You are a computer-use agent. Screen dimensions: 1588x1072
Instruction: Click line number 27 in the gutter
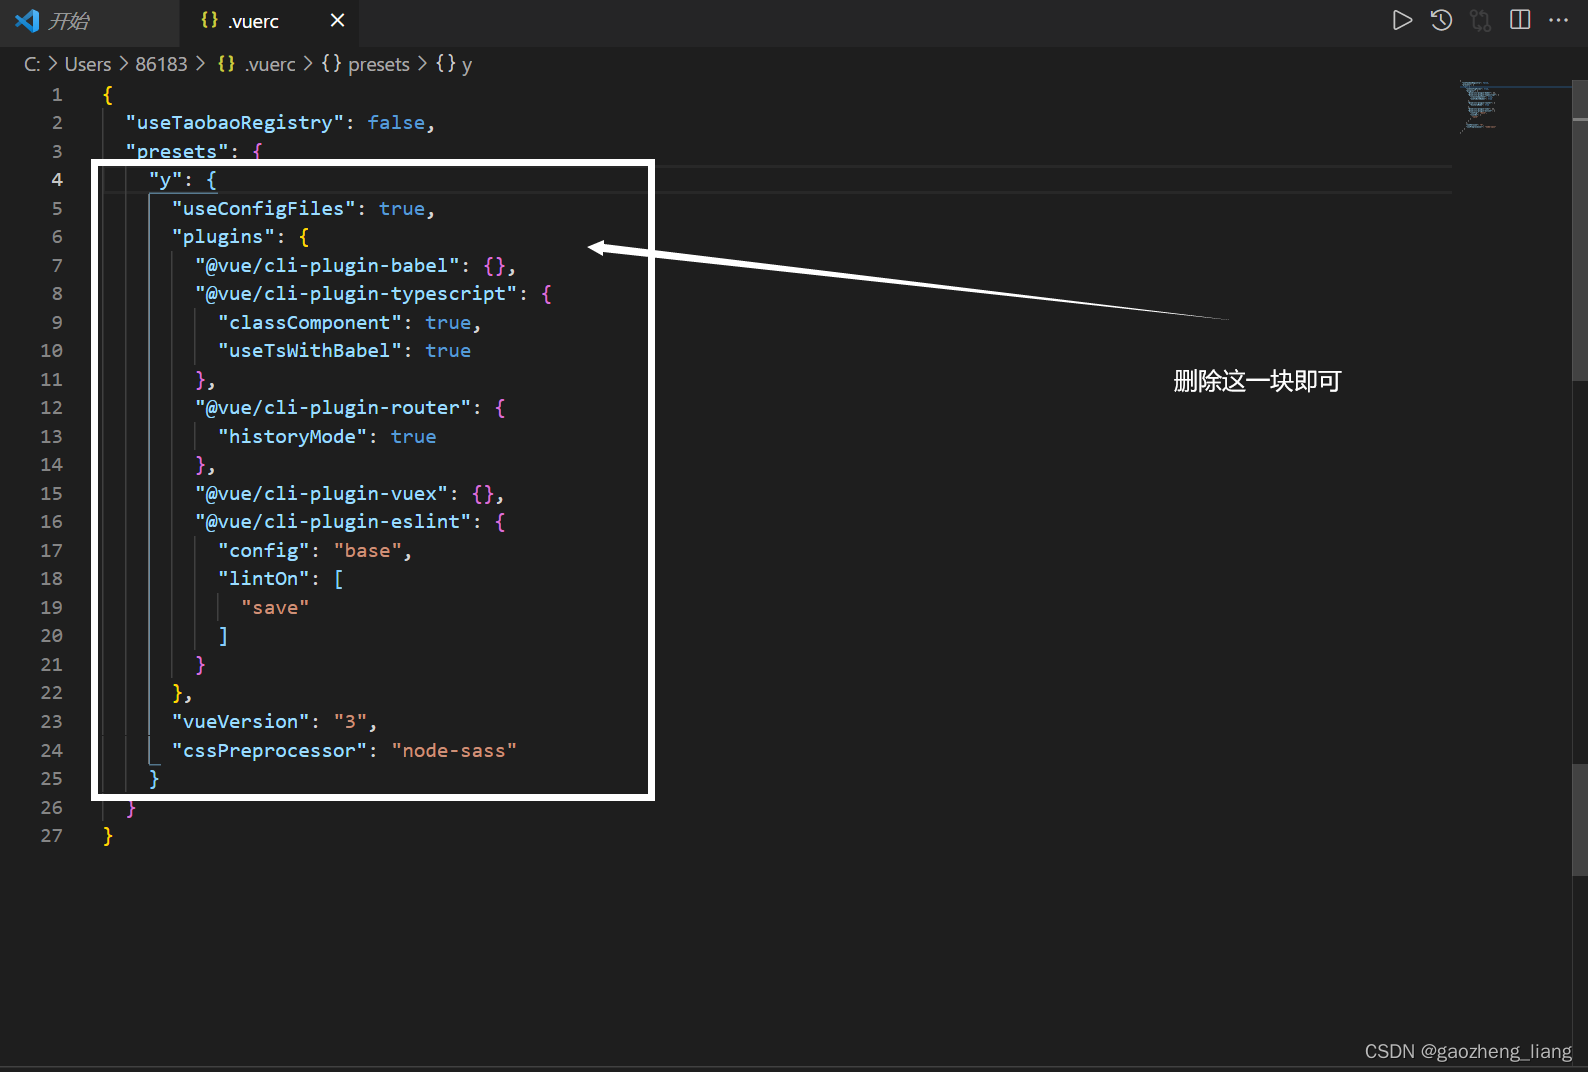click(x=51, y=836)
